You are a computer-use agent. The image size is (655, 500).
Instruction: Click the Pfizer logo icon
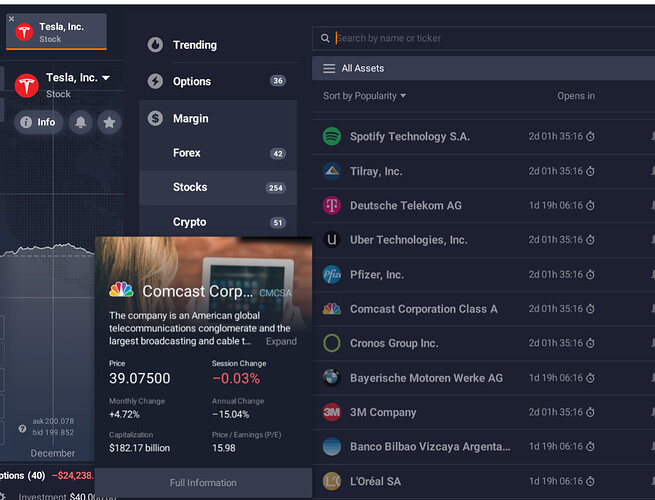[x=332, y=274]
